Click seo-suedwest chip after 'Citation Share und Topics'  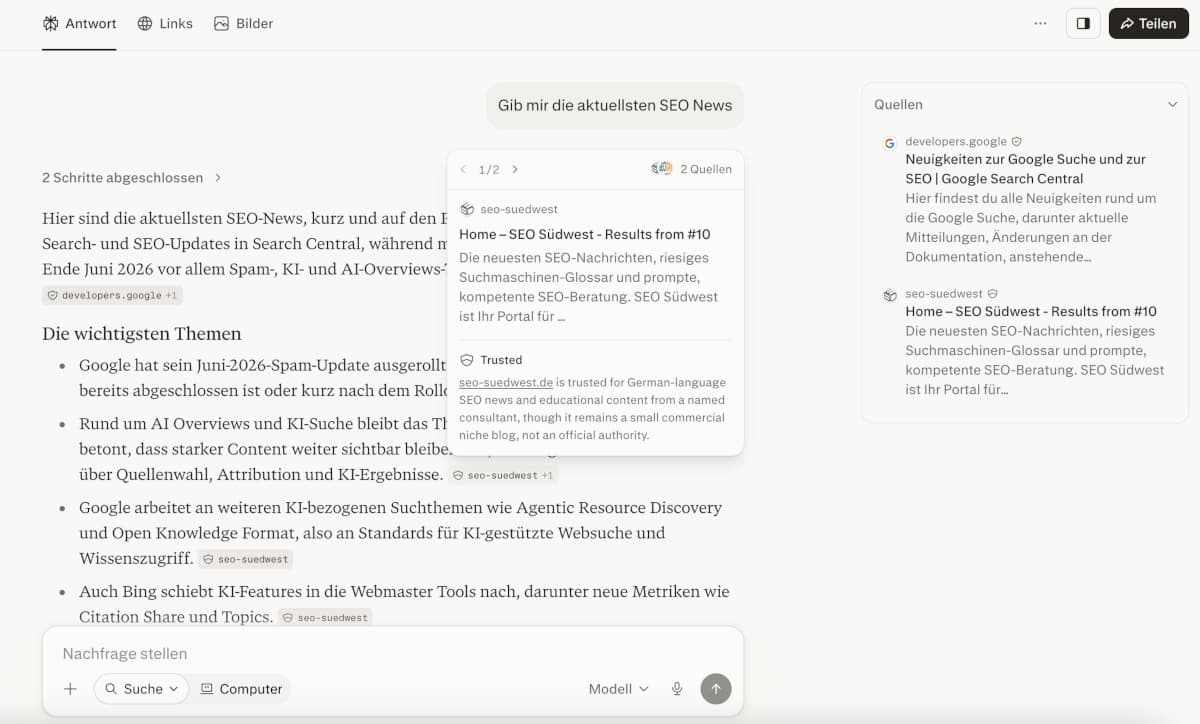click(x=325, y=617)
